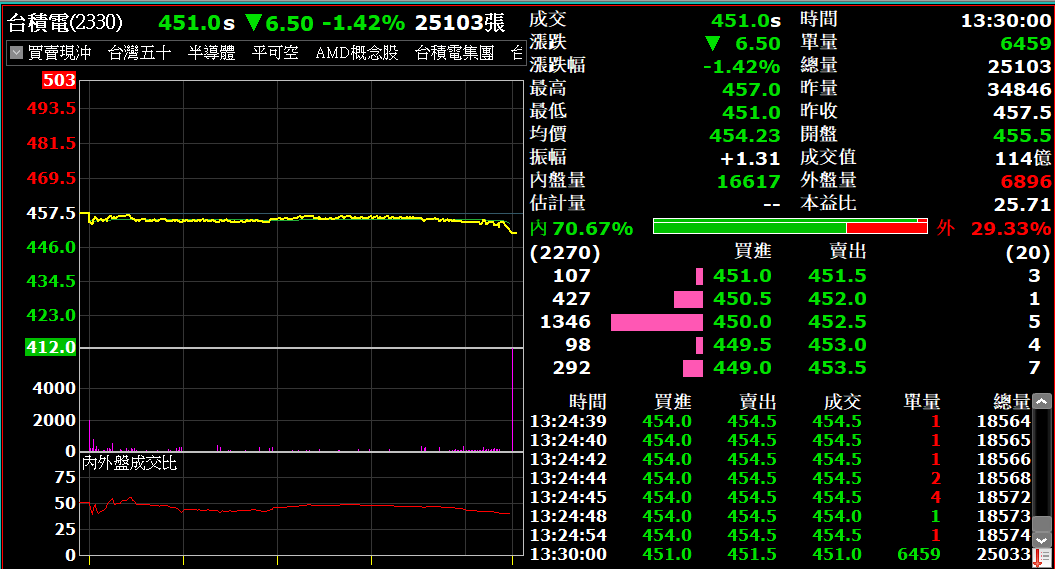Click the 昨量 value 34846
The height and width of the screenshot is (569, 1055).
click(x=1019, y=89)
